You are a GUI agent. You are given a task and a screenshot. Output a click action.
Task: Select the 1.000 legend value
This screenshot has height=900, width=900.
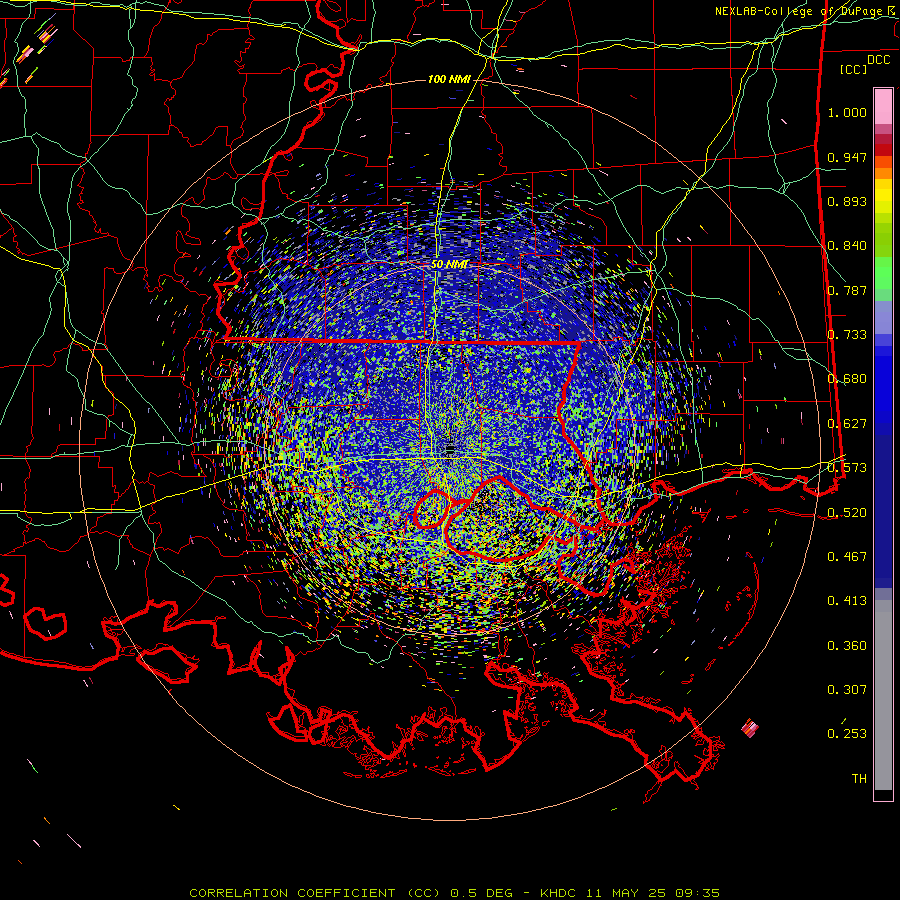(847, 112)
